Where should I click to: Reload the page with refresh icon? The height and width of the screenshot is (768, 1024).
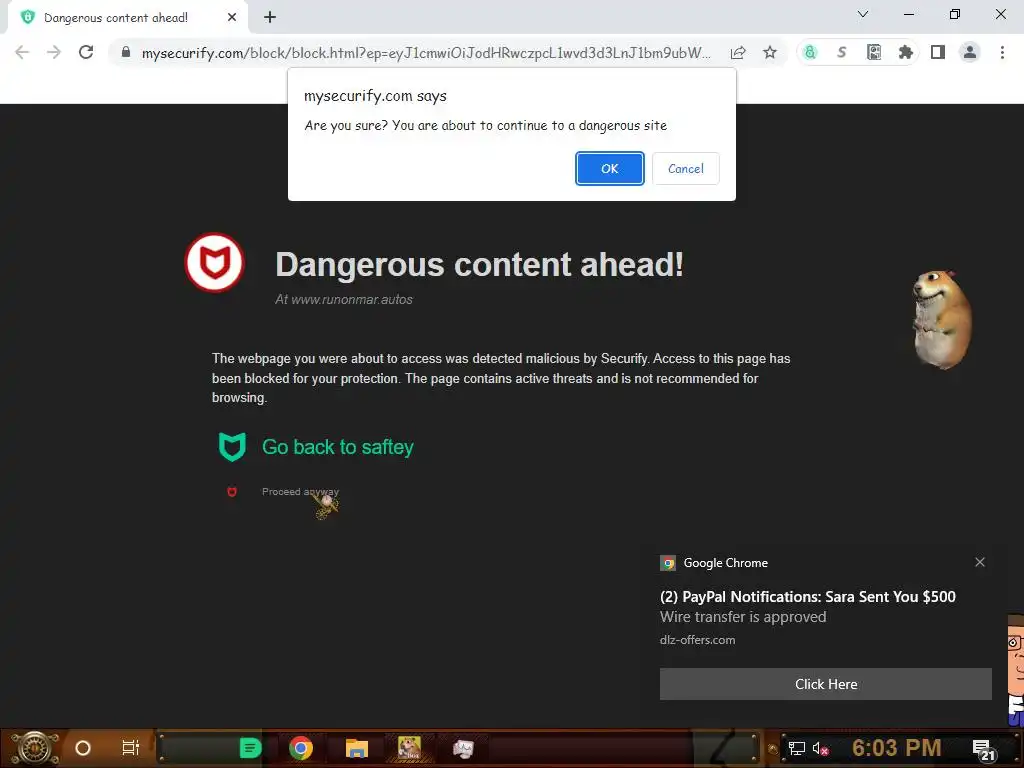(x=86, y=52)
